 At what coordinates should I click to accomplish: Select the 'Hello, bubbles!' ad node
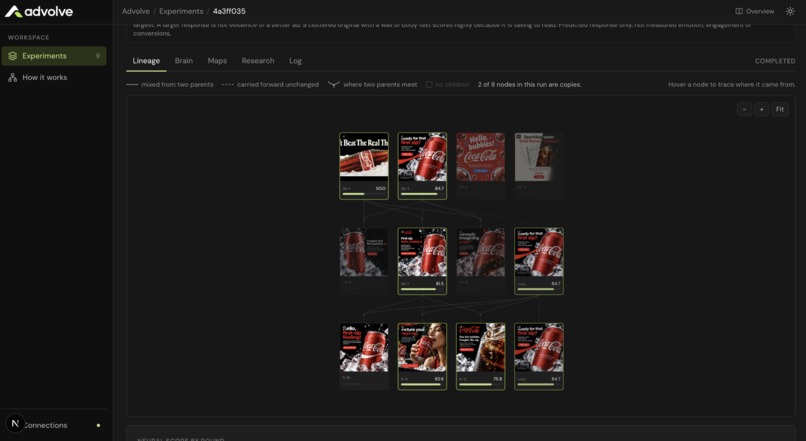pyautogui.click(x=481, y=166)
